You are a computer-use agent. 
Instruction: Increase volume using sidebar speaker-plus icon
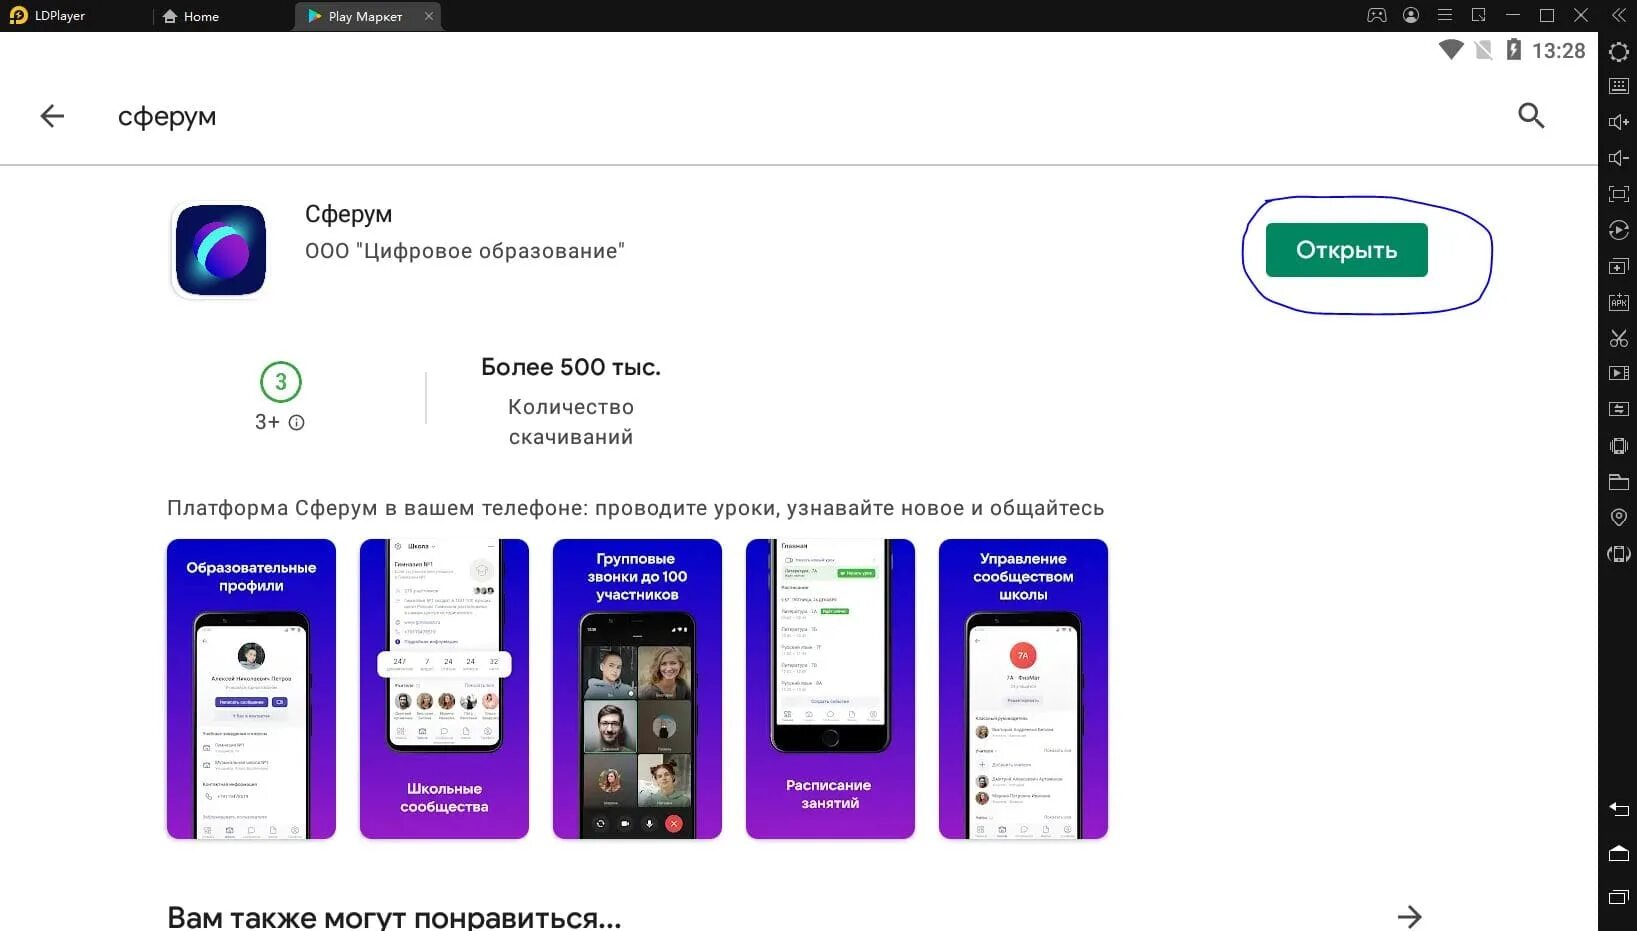(x=1618, y=122)
